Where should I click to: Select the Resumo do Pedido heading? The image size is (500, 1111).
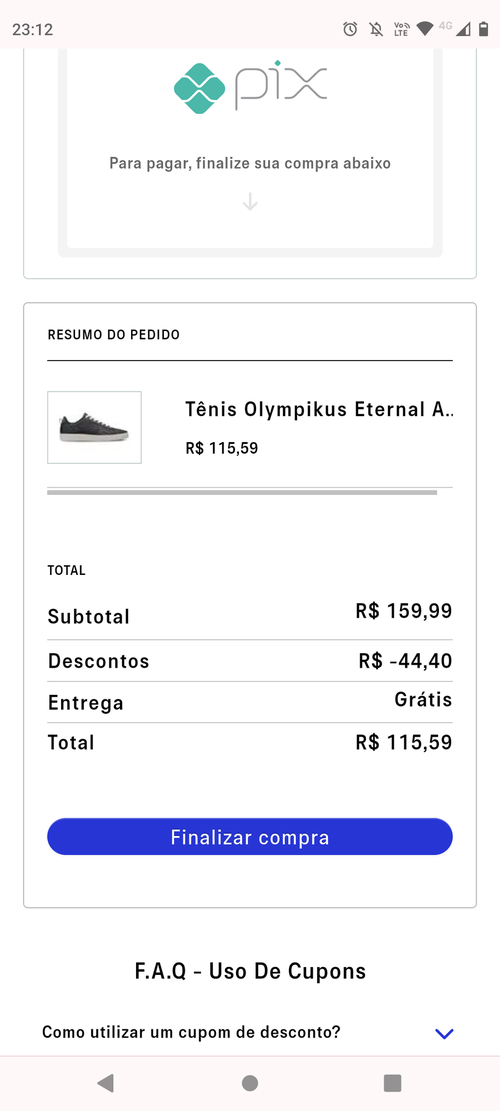click(x=114, y=334)
